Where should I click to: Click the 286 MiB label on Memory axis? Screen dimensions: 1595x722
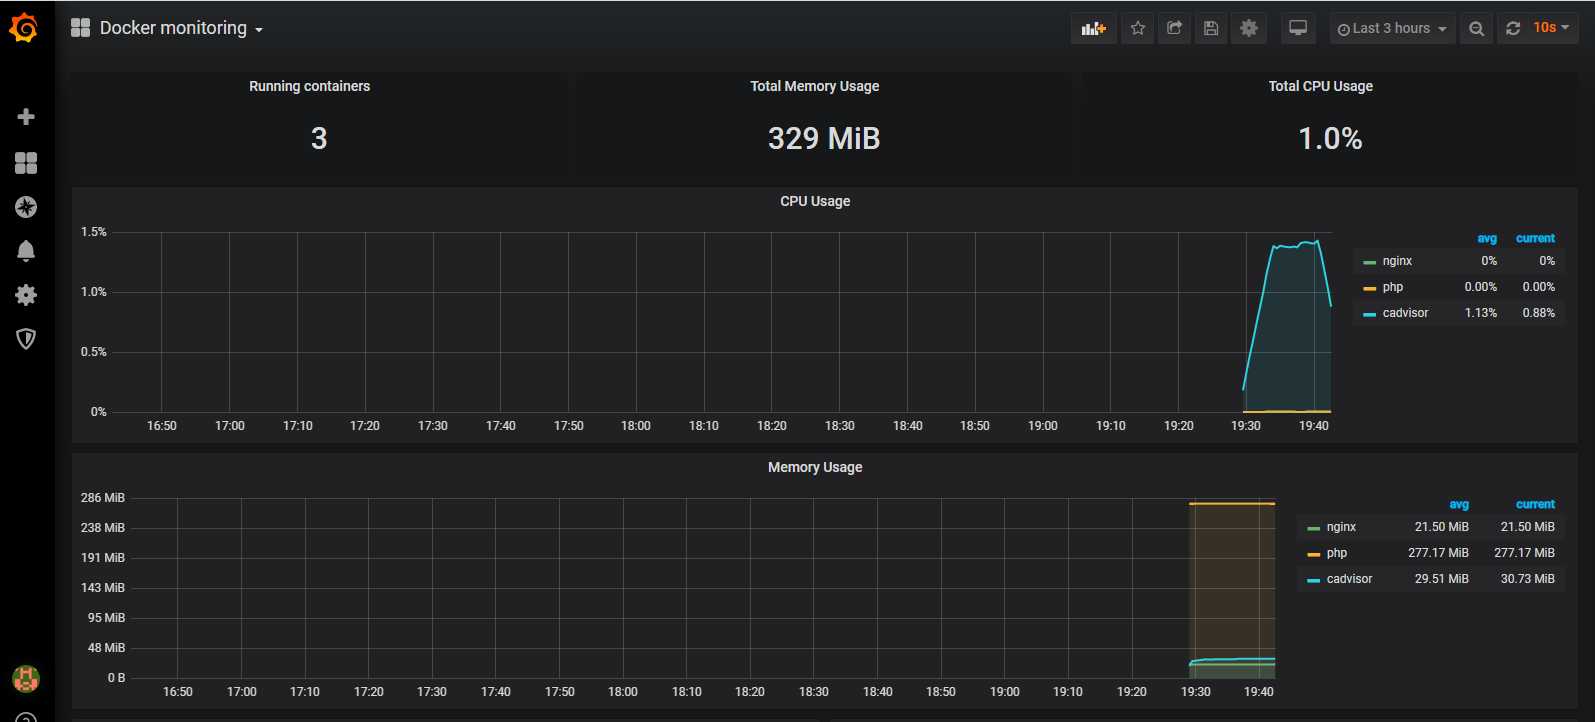[103, 498]
